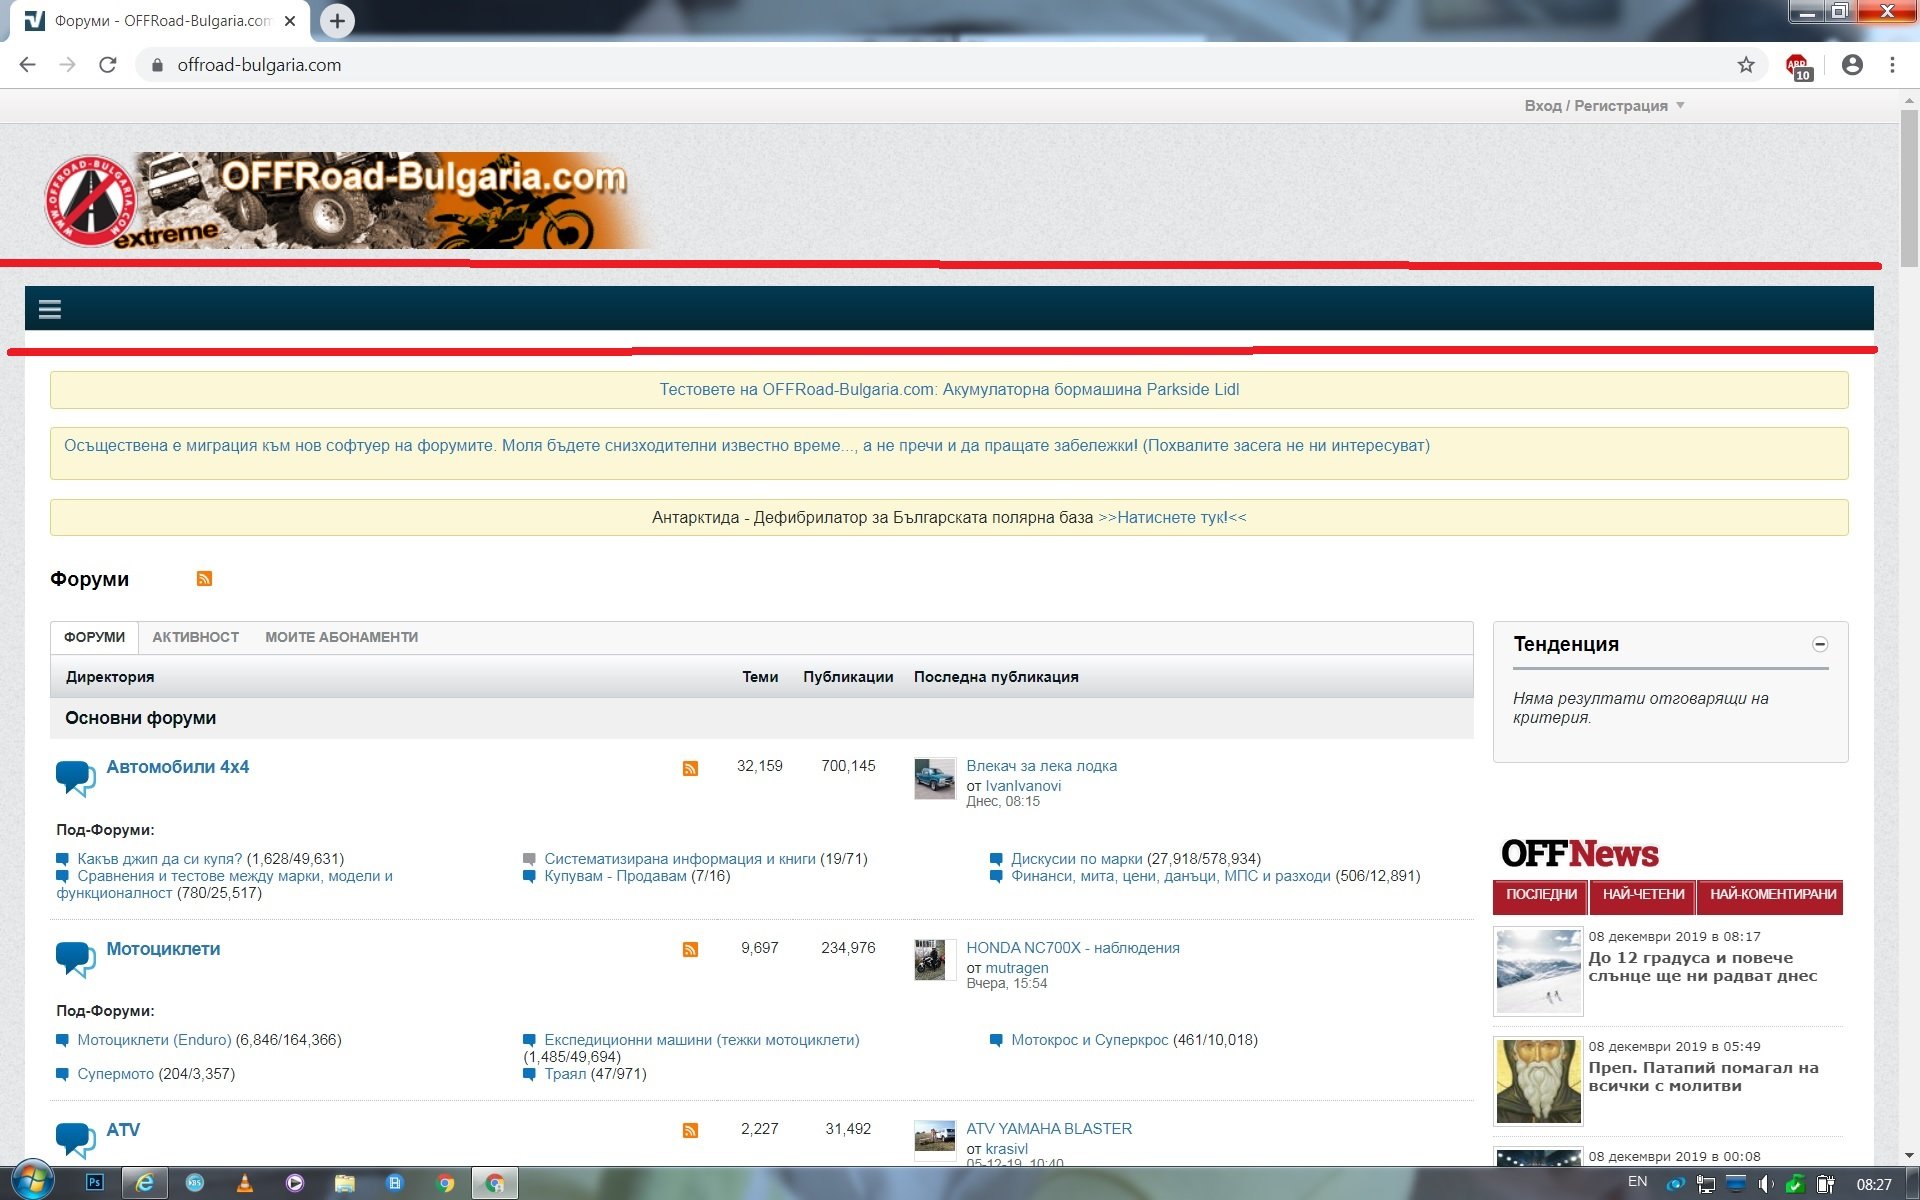1920x1200 pixels.
Task: Click the RSS icon next to Форуми heading
Action: pos(204,579)
